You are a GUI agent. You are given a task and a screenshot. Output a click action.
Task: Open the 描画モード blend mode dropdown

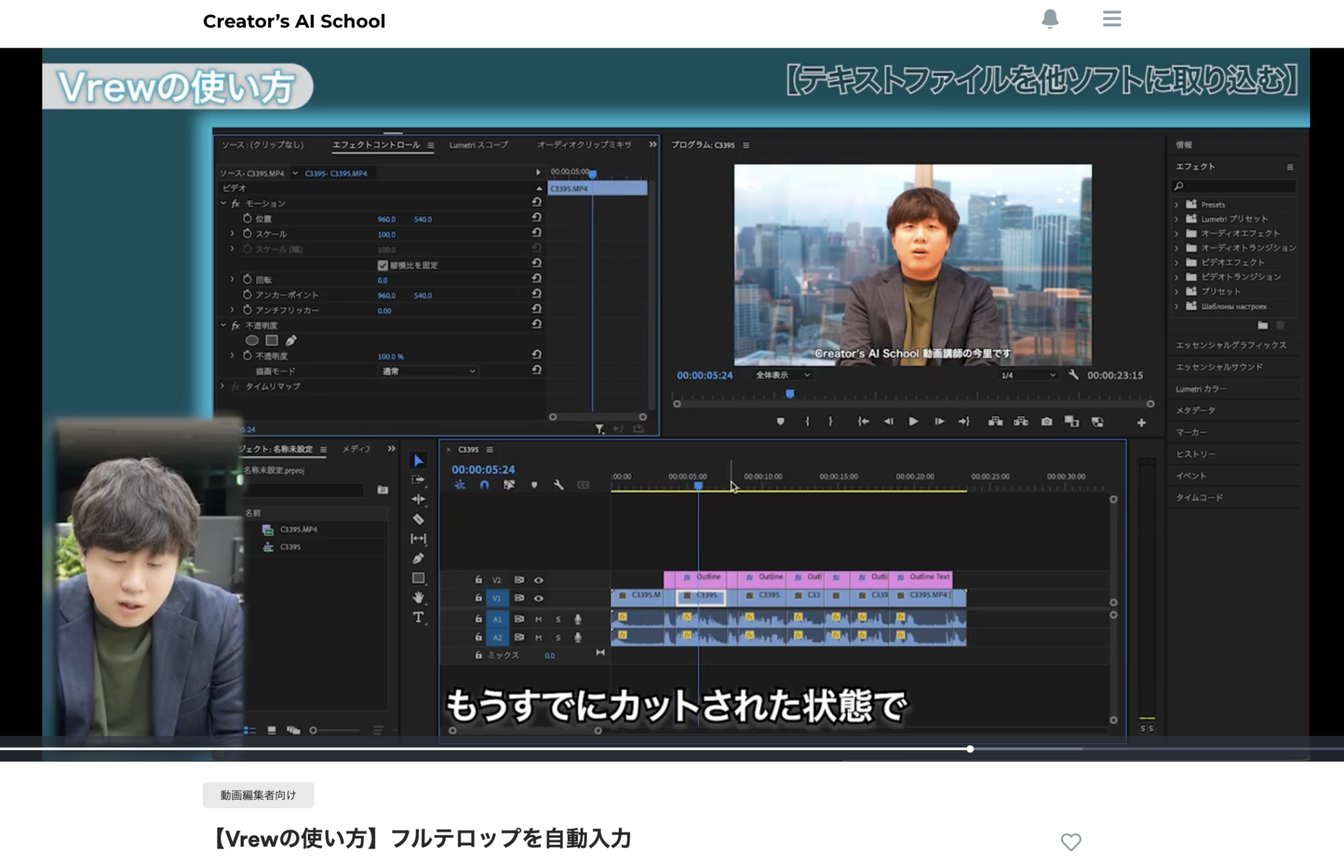tap(430, 371)
